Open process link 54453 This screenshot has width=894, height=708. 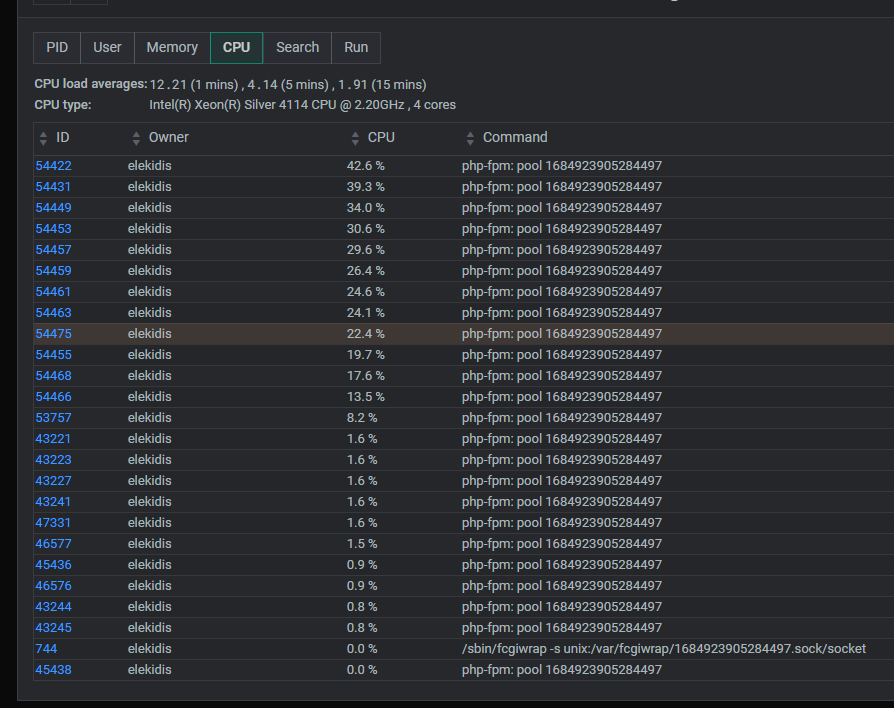click(54, 229)
